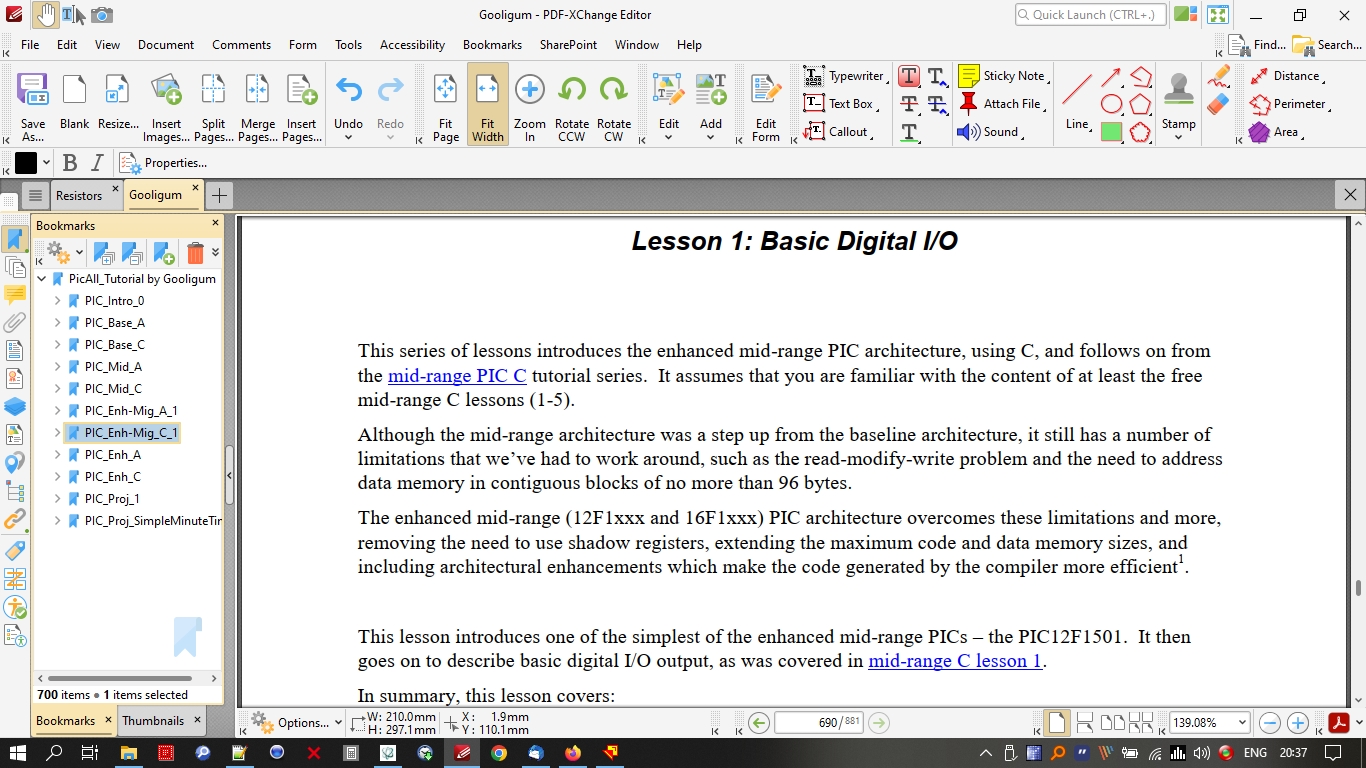Select the Pencil drawing tool
This screenshot has height=768, width=1366.
(x=1218, y=76)
